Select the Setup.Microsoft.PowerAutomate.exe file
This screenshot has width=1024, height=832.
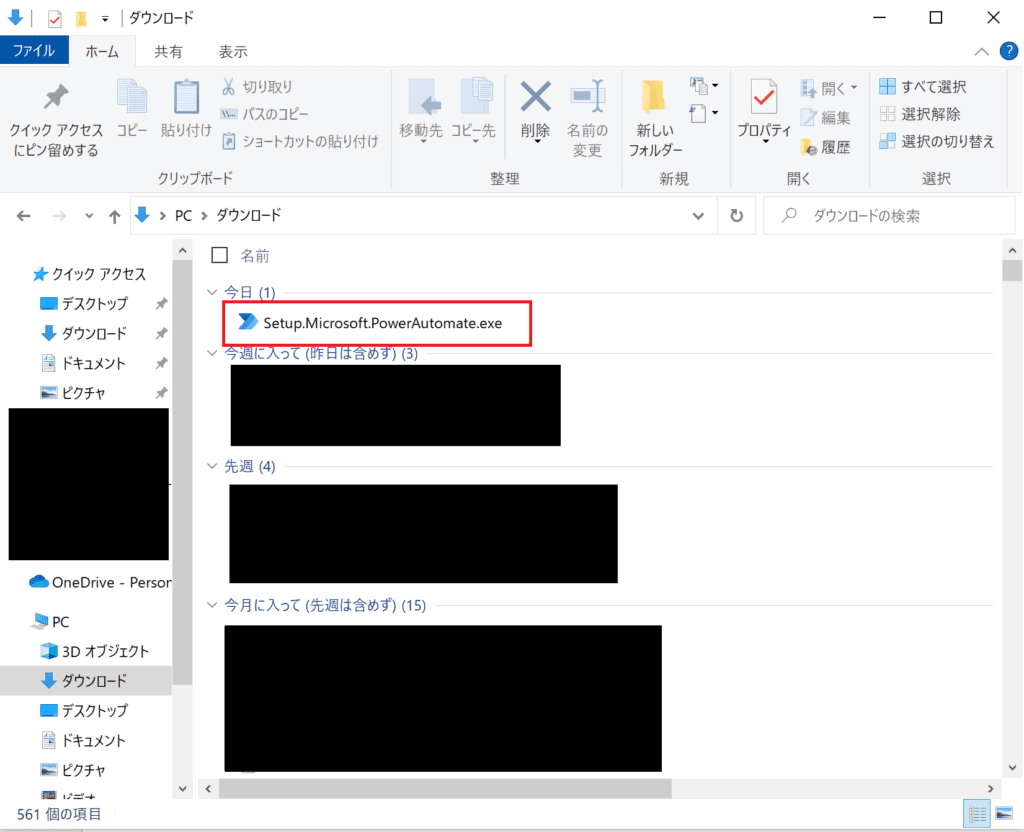382,323
